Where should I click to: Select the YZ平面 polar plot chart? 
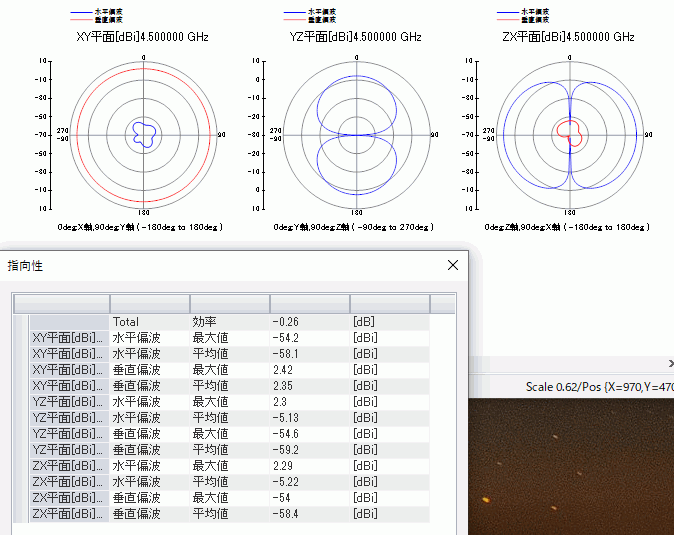357,134
